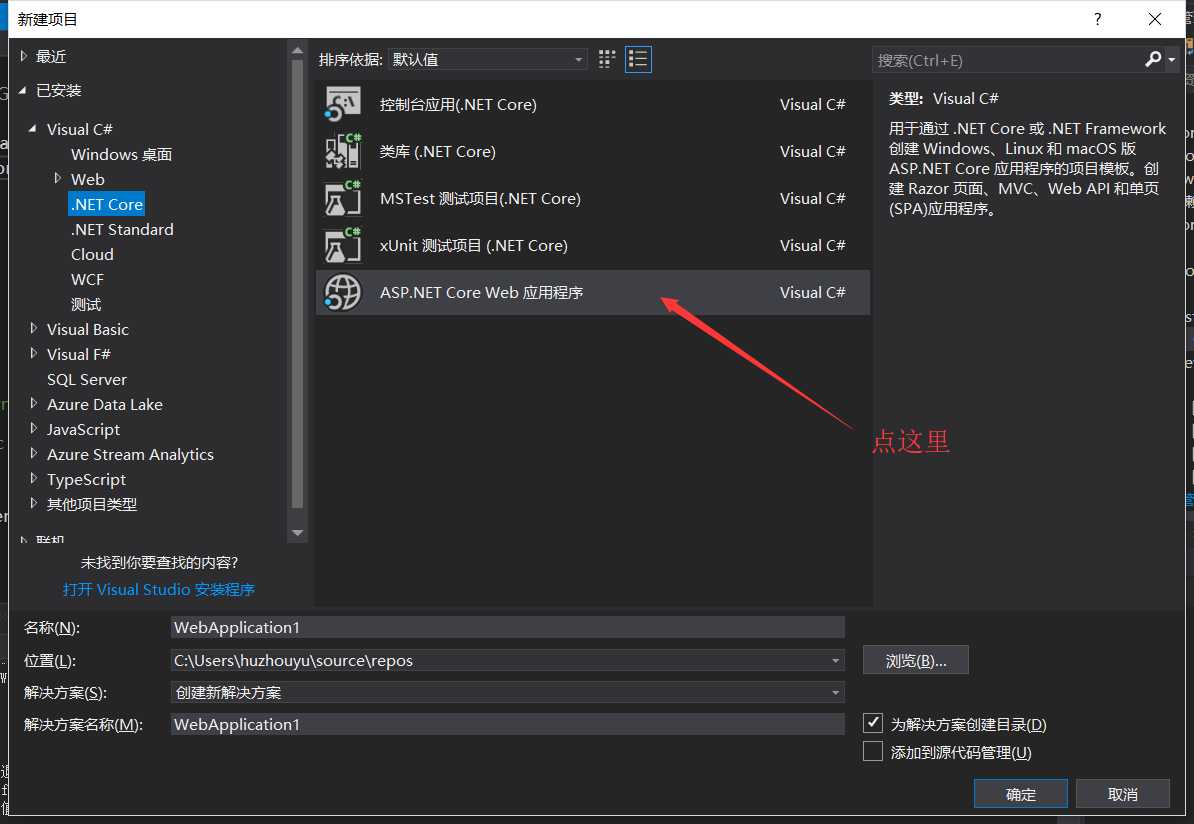Expand the TypeScript node
The width and height of the screenshot is (1194, 824).
click(33, 478)
